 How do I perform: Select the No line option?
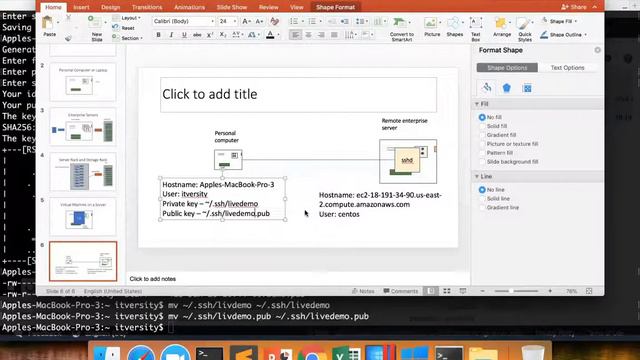click(x=491, y=190)
